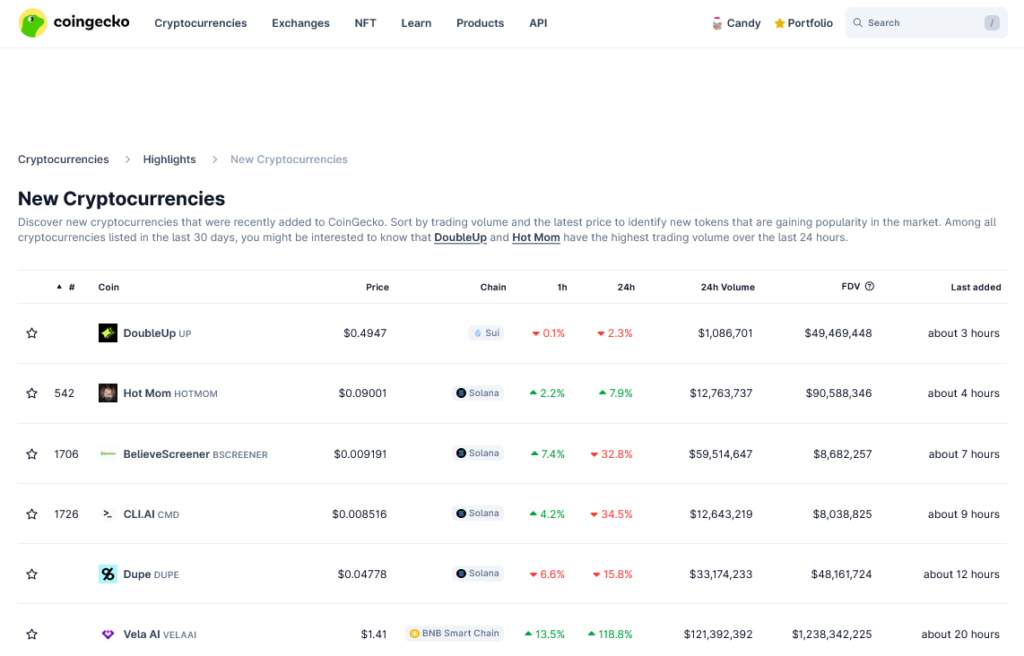Favorite Dupe with the star
1024x656 pixels.
pyautogui.click(x=31, y=574)
